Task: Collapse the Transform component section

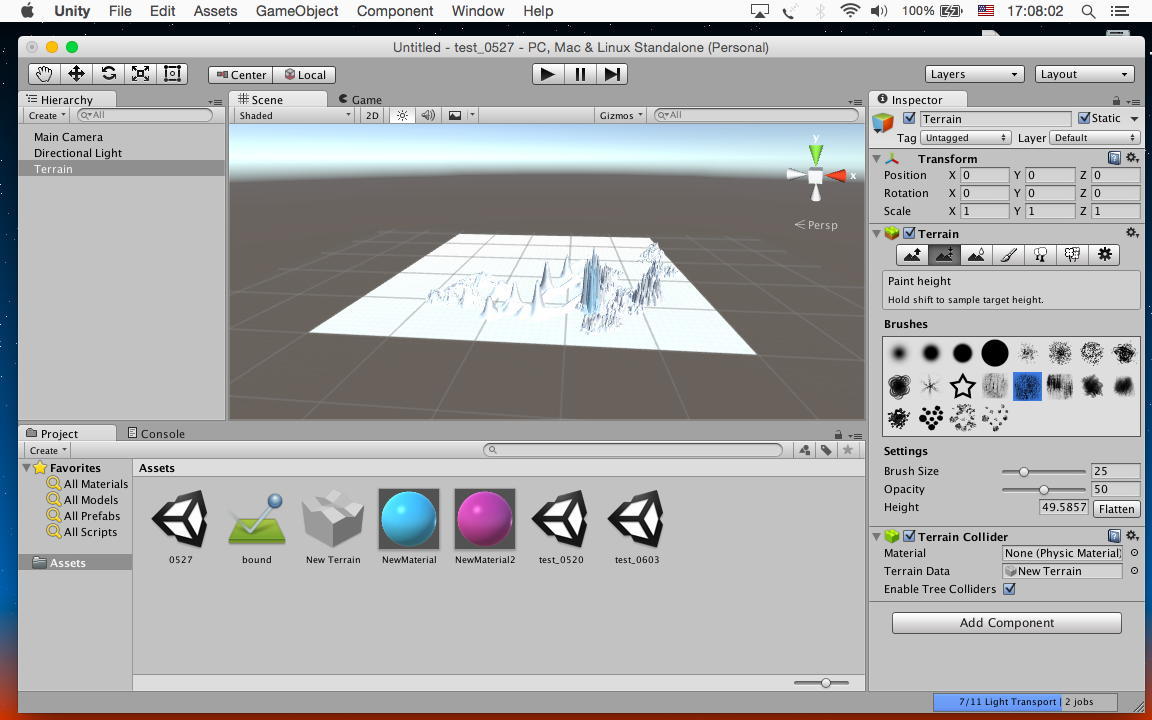Action: [877, 158]
